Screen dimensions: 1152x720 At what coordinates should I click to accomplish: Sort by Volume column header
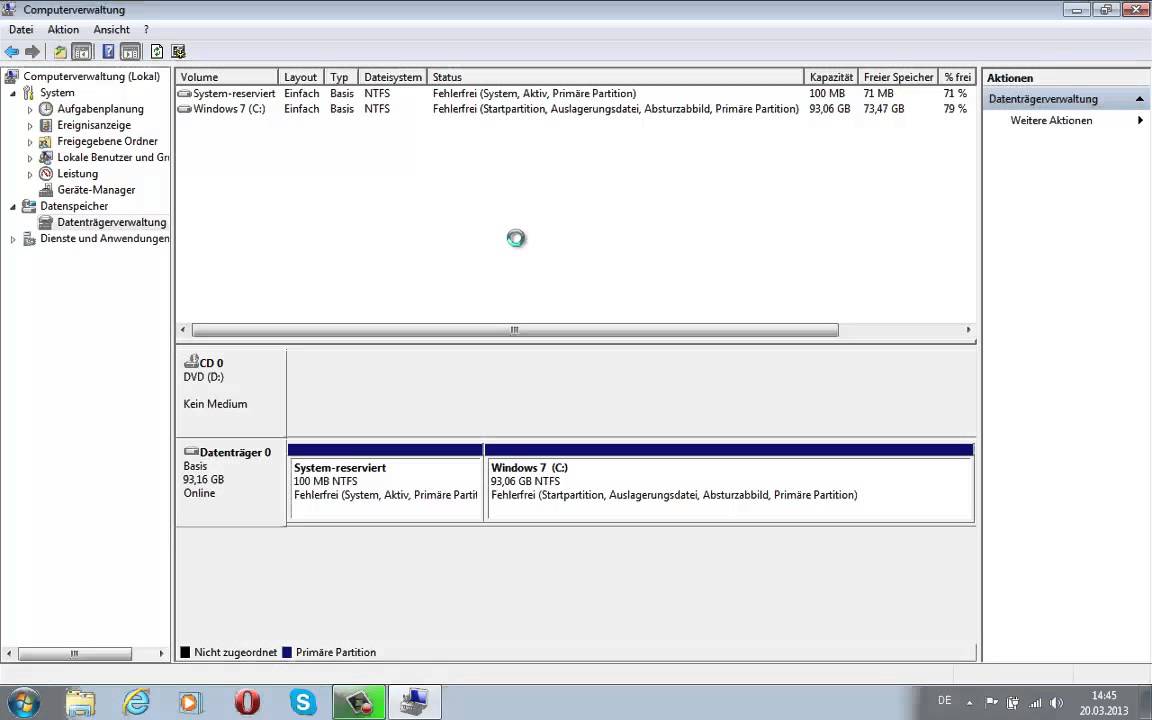tap(226, 77)
